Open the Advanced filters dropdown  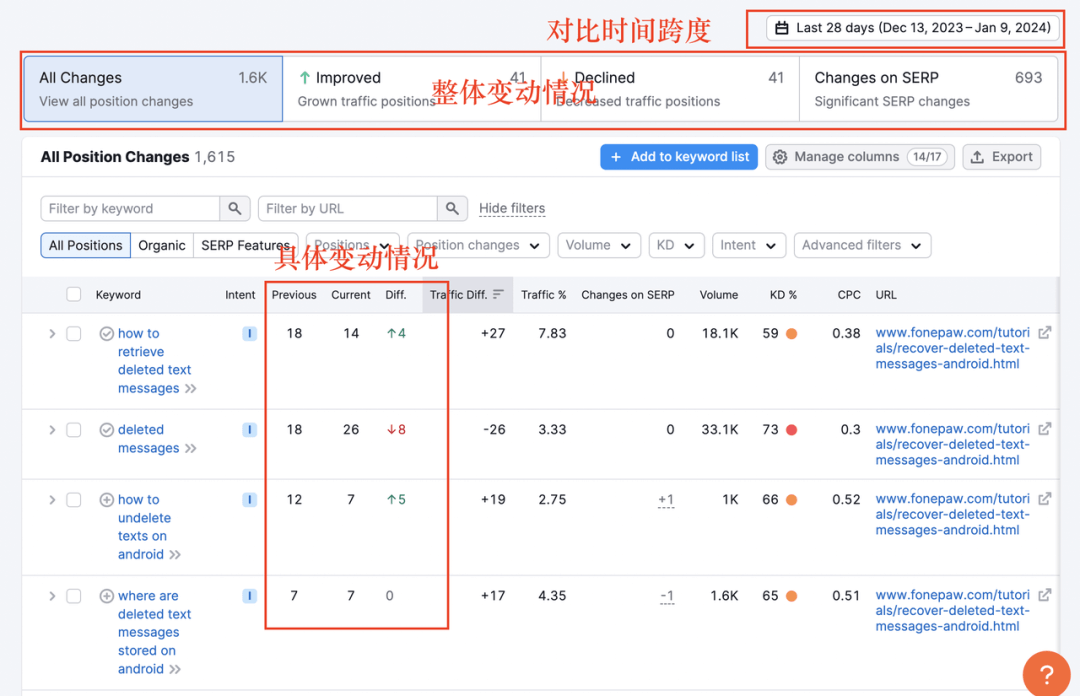861,245
